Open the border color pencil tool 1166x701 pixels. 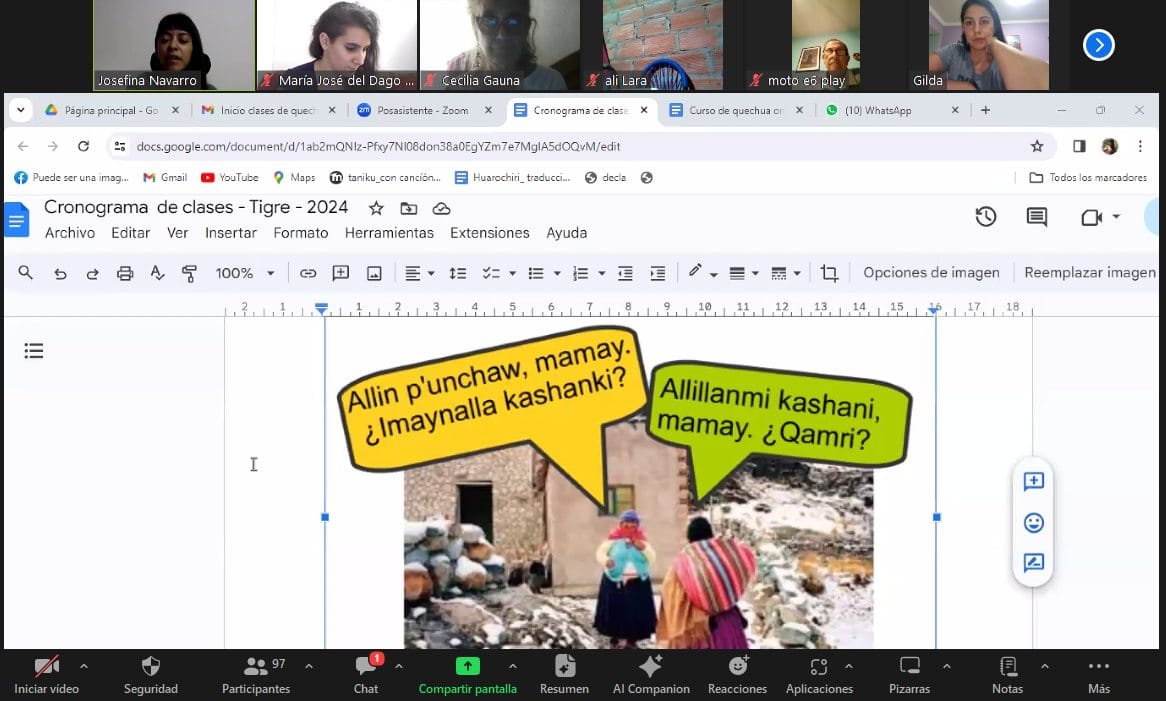click(697, 273)
